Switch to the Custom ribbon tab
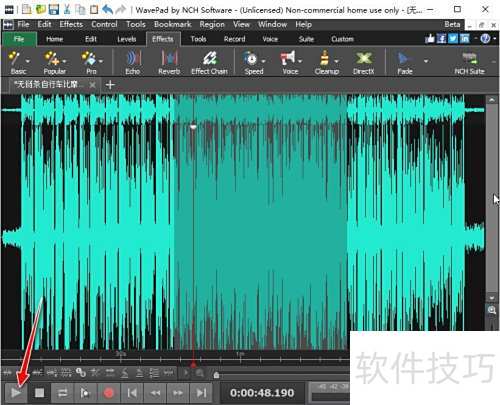 pyautogui.click(x=342, y=39)
